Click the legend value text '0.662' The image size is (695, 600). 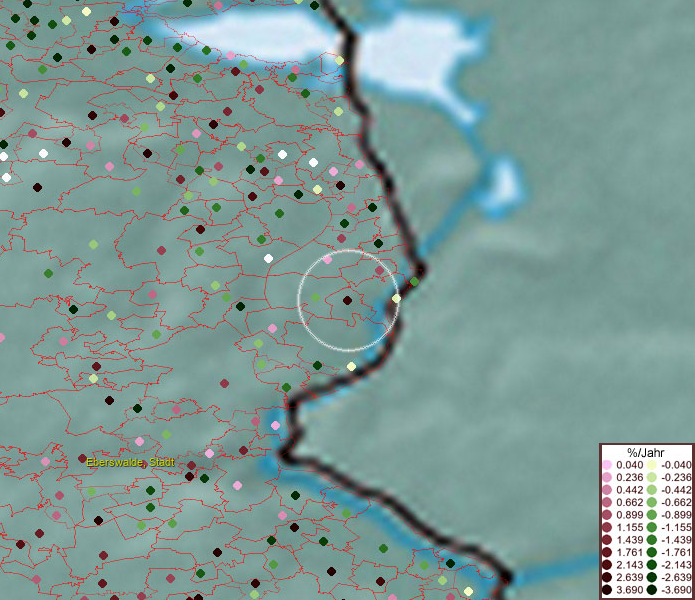[x=629, y=502]
